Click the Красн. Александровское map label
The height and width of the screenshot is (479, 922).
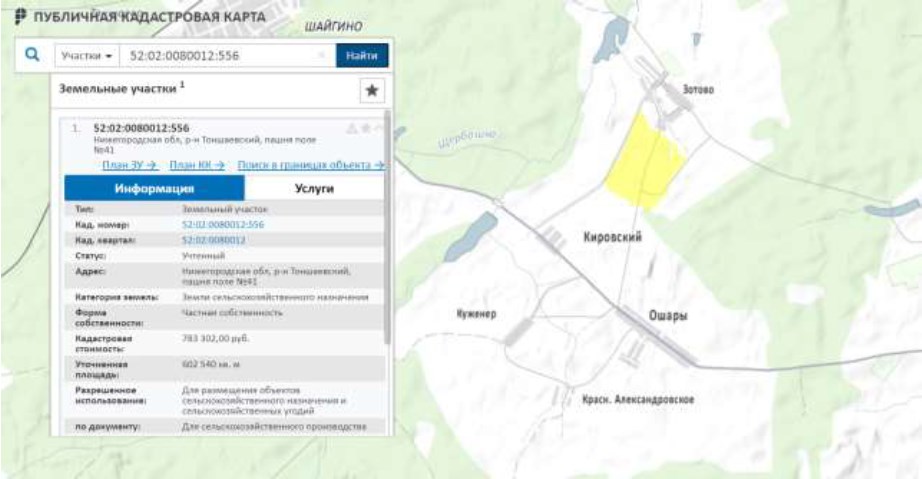(x=638, y=400)
